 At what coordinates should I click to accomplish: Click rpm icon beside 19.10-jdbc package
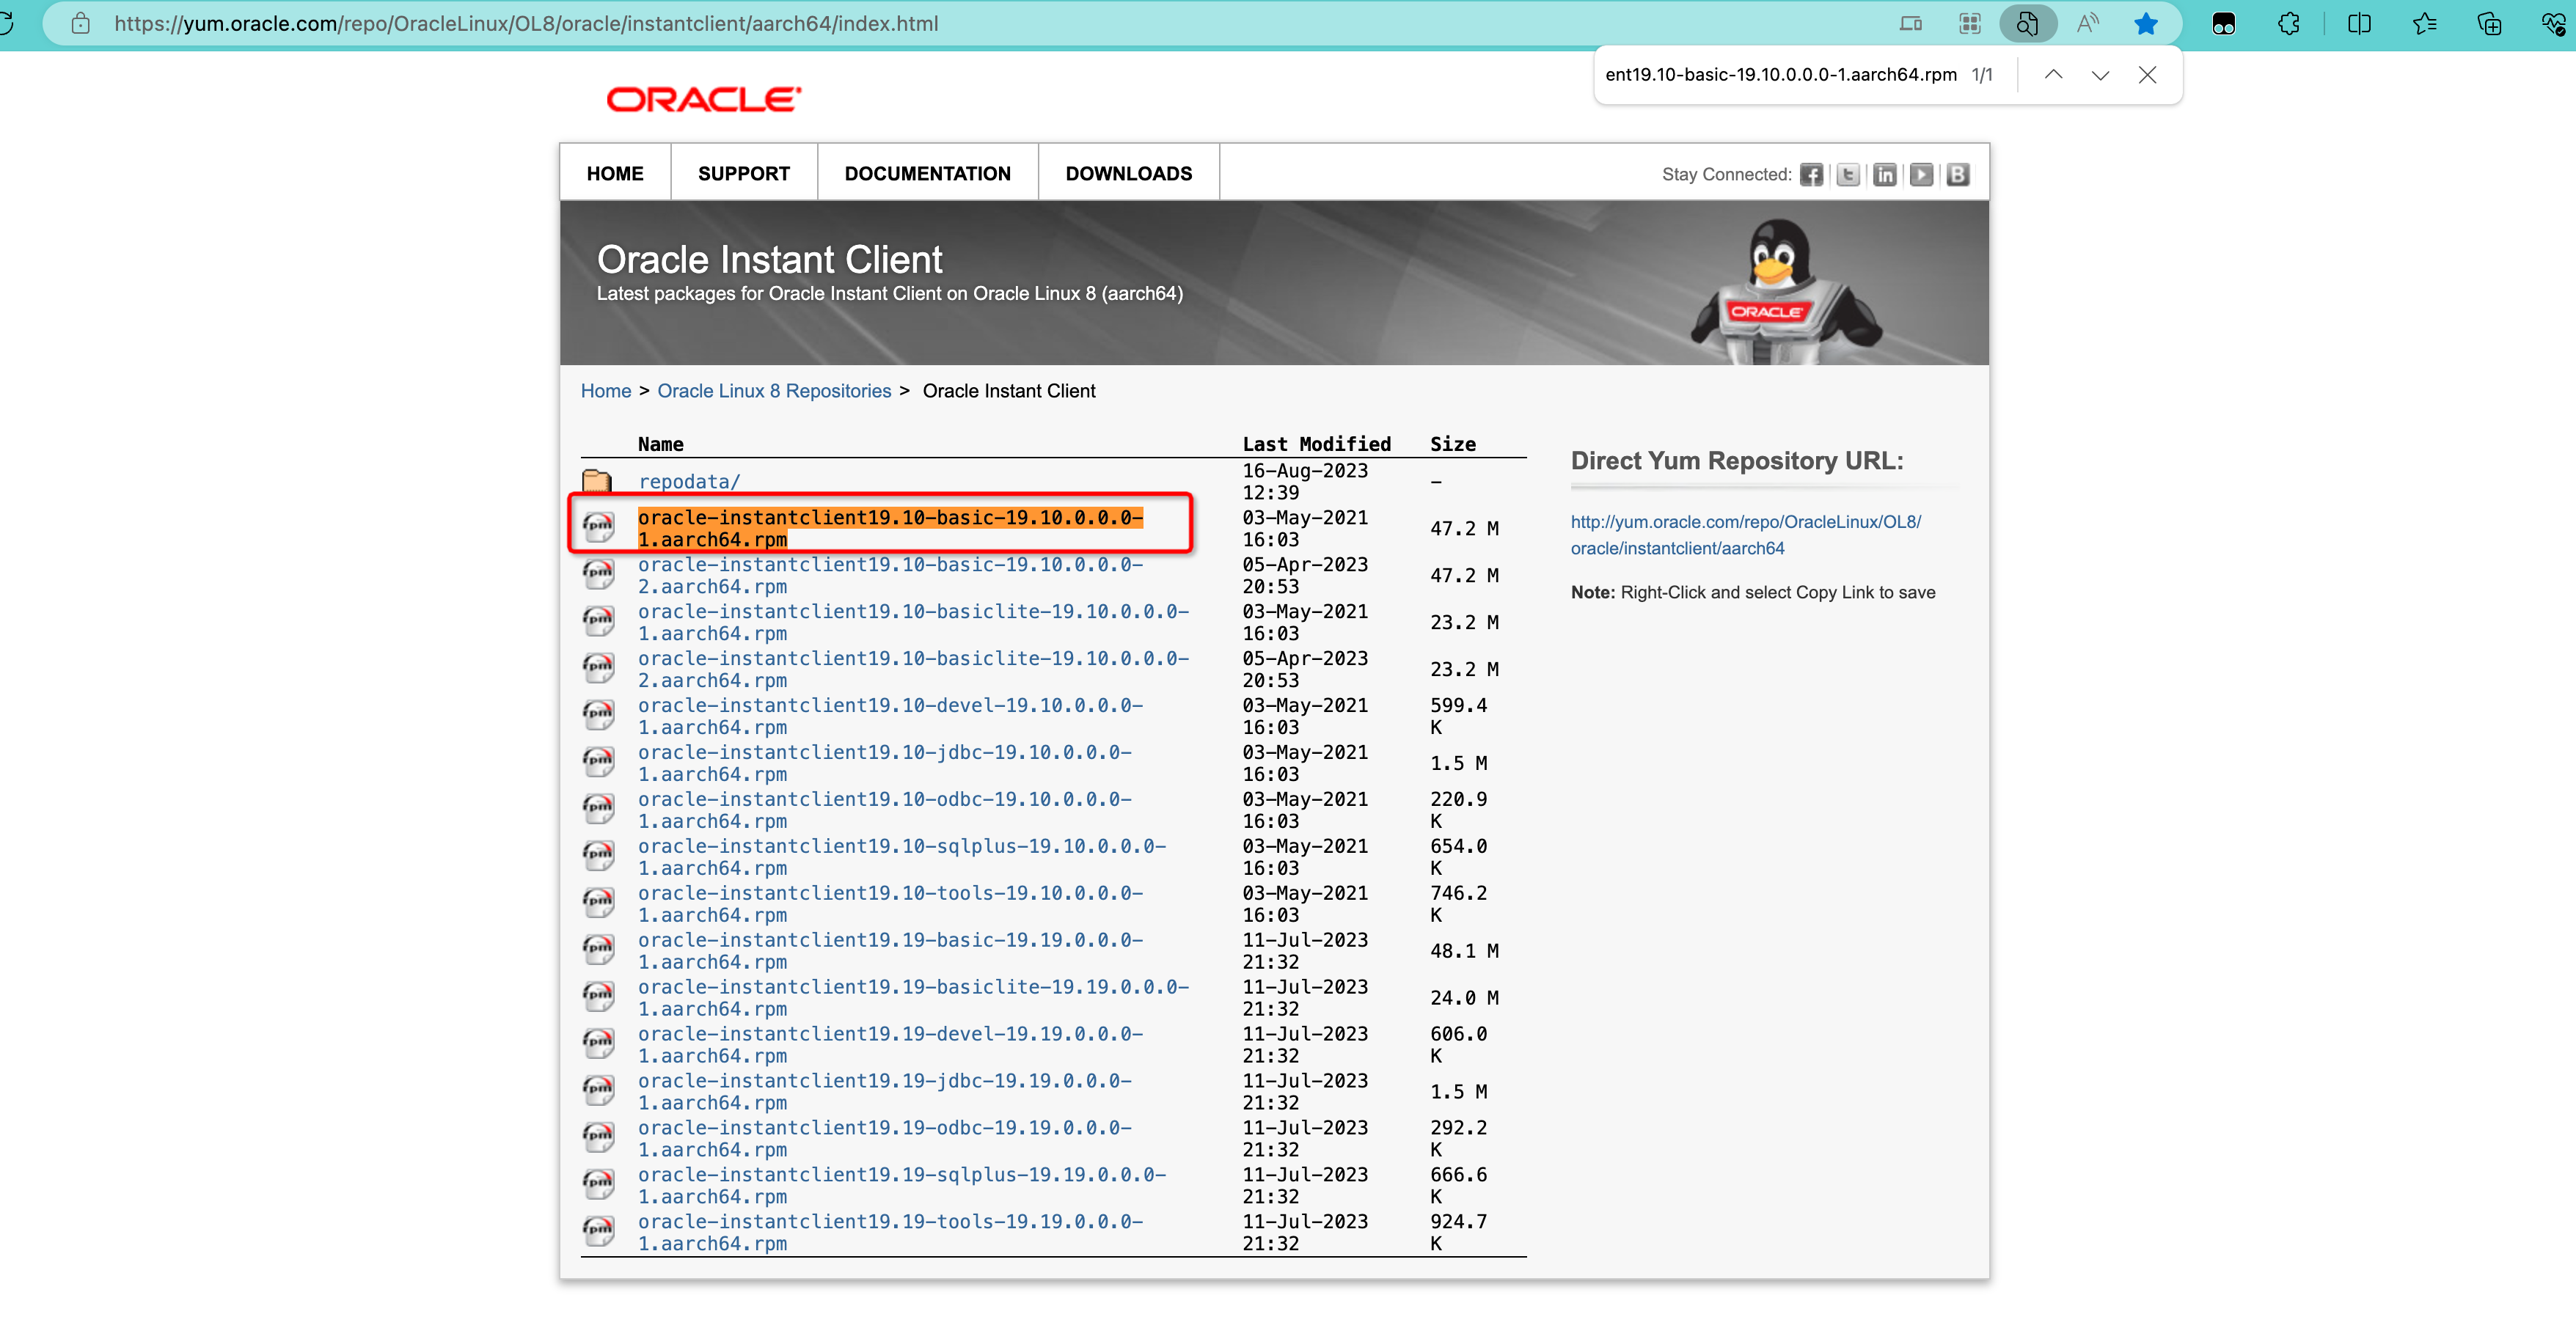(598, 762)
